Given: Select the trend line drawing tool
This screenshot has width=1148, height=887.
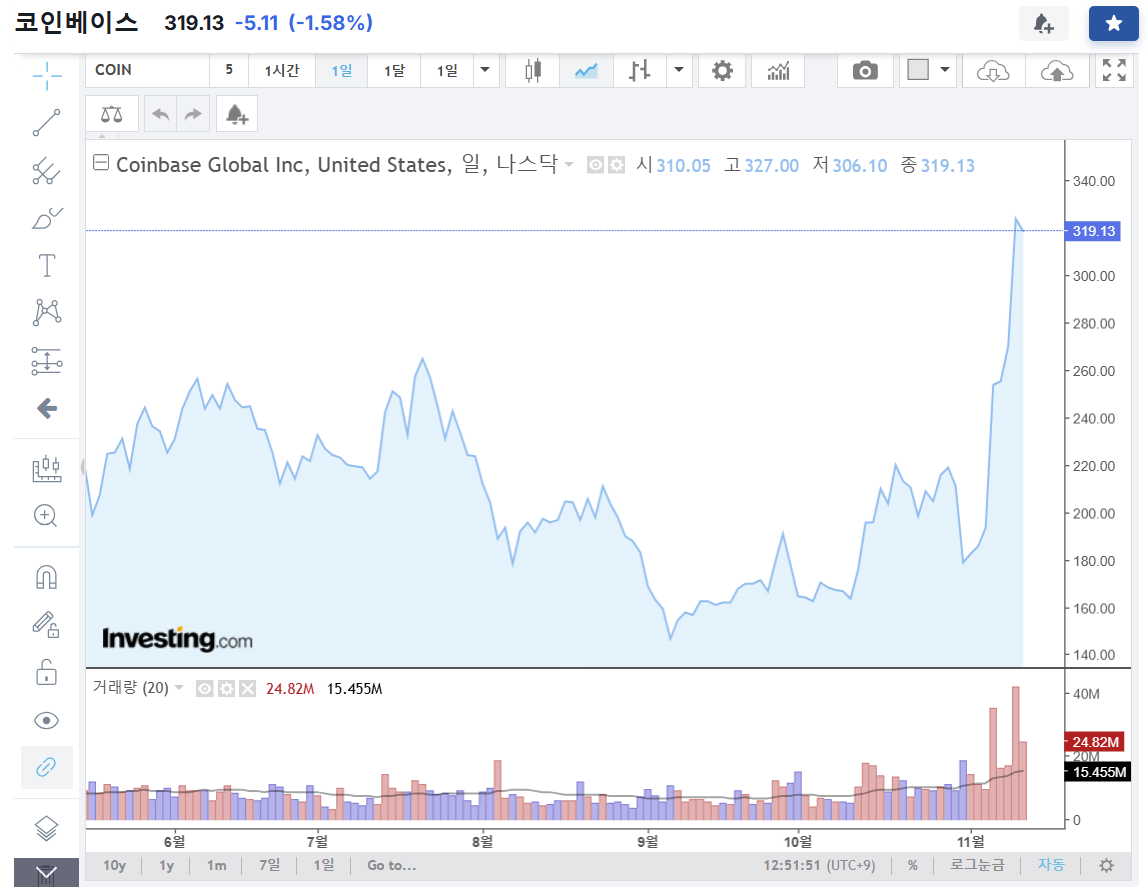Looking at the screenshot, I should point(46,123).
